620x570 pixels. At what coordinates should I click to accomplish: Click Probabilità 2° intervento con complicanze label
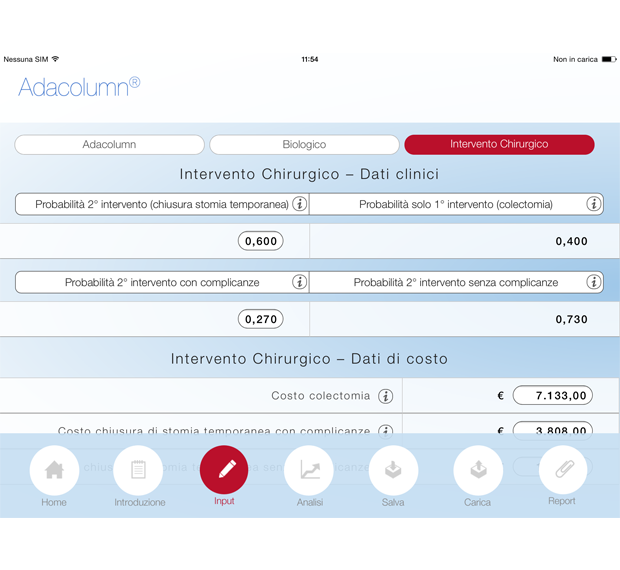point(162,283)
